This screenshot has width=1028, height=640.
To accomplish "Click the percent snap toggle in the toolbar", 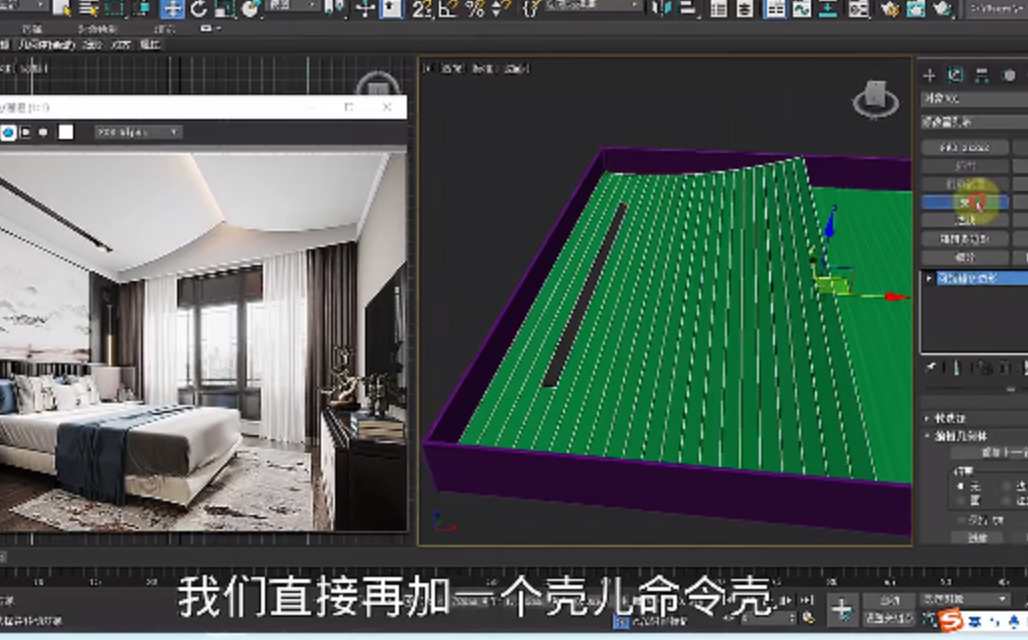I will coord(474,9).
